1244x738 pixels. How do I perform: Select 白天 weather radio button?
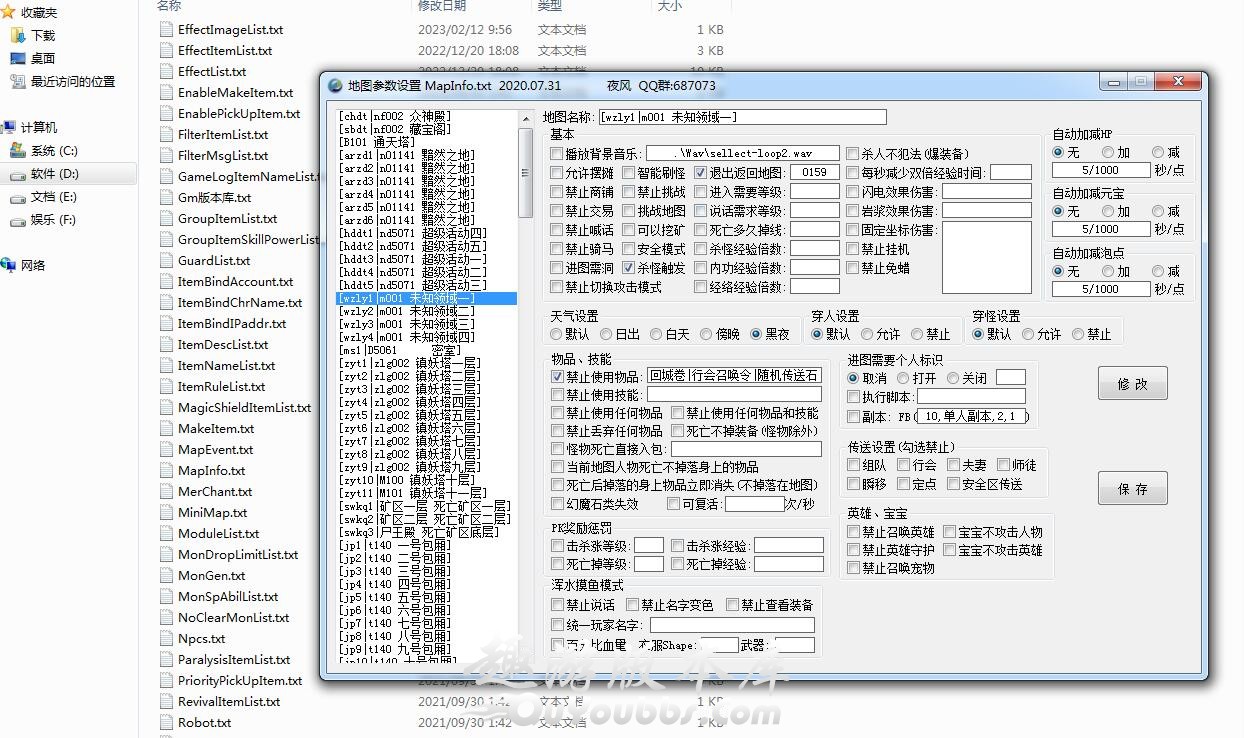tap(656, 334)
